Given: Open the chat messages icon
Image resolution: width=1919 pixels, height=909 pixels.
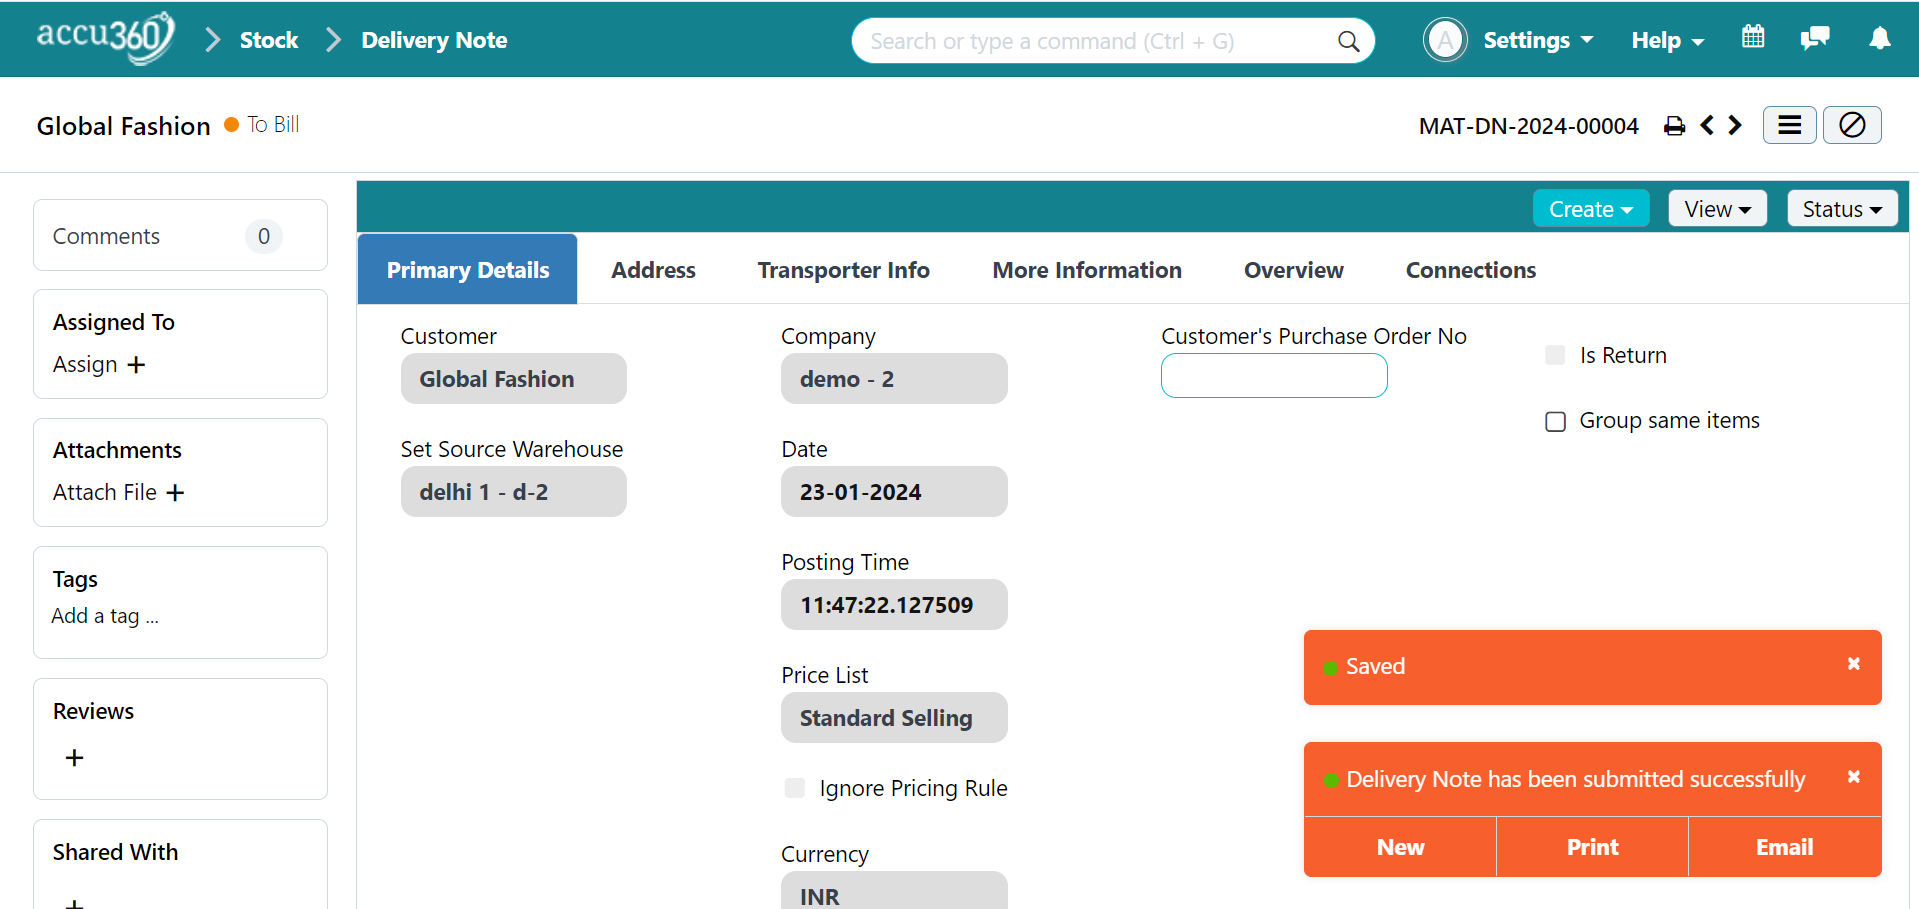Looking at the screenshot, I should 1815,38.
